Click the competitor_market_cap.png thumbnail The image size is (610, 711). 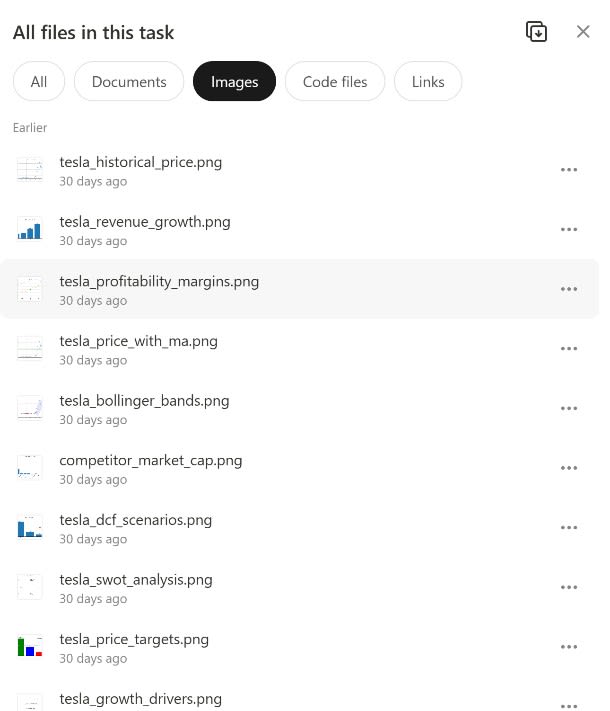coord(30,468)
